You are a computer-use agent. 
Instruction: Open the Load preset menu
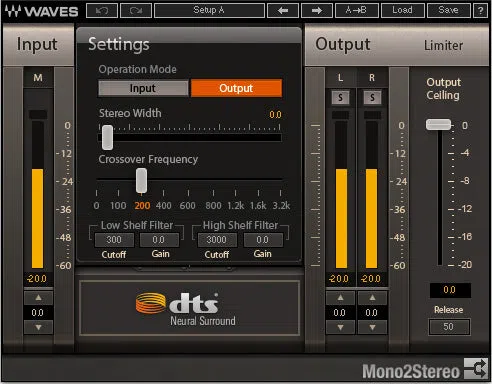coord(403,11)
